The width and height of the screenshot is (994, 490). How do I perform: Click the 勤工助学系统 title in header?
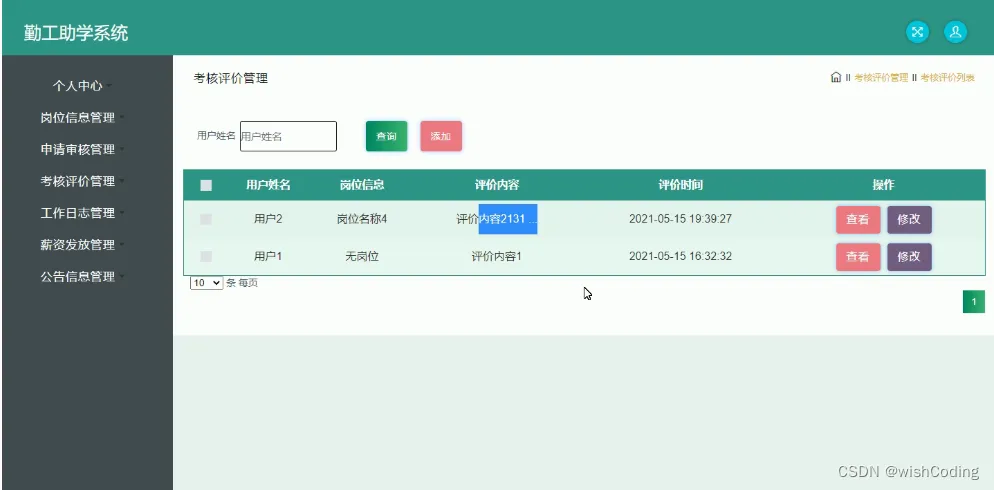pos(76,33)
